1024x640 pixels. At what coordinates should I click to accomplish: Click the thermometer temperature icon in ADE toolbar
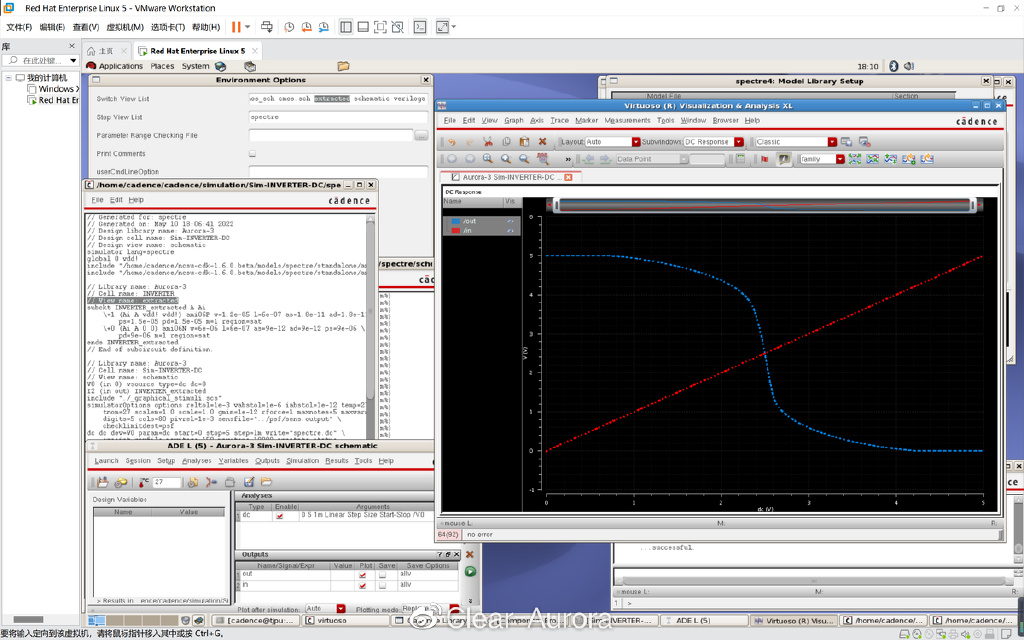[145, 482]
